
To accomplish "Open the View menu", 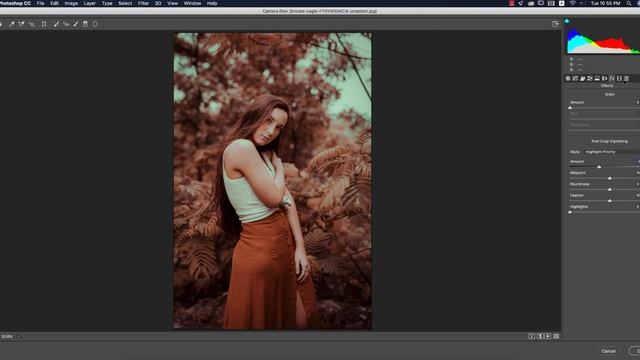I will [173, 3].
